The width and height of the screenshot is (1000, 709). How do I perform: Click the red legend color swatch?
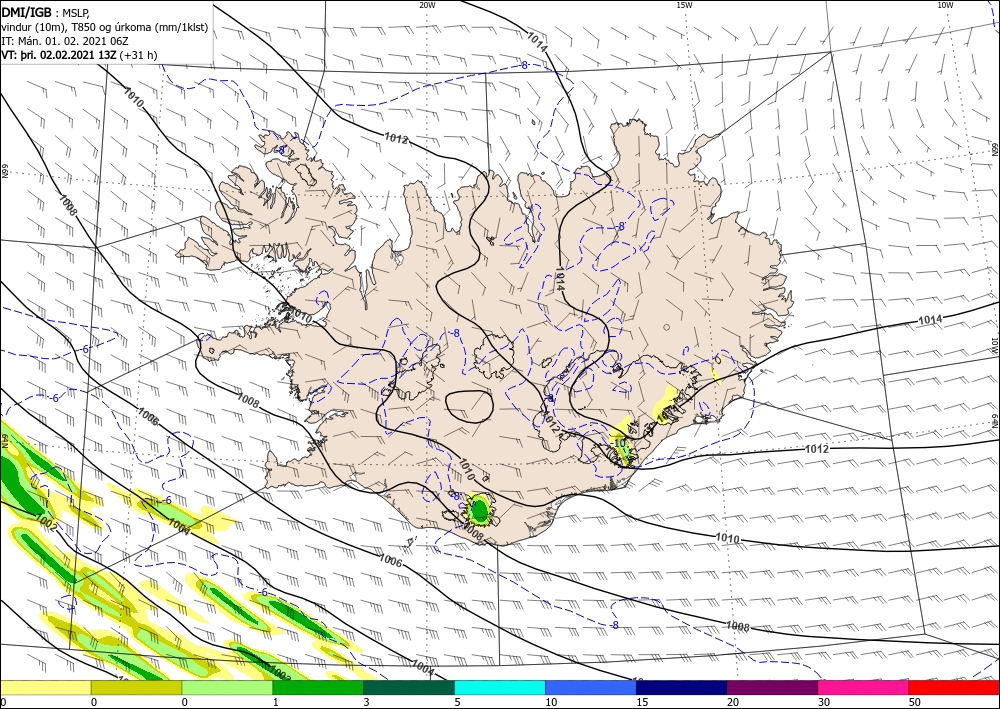point(954,687)
